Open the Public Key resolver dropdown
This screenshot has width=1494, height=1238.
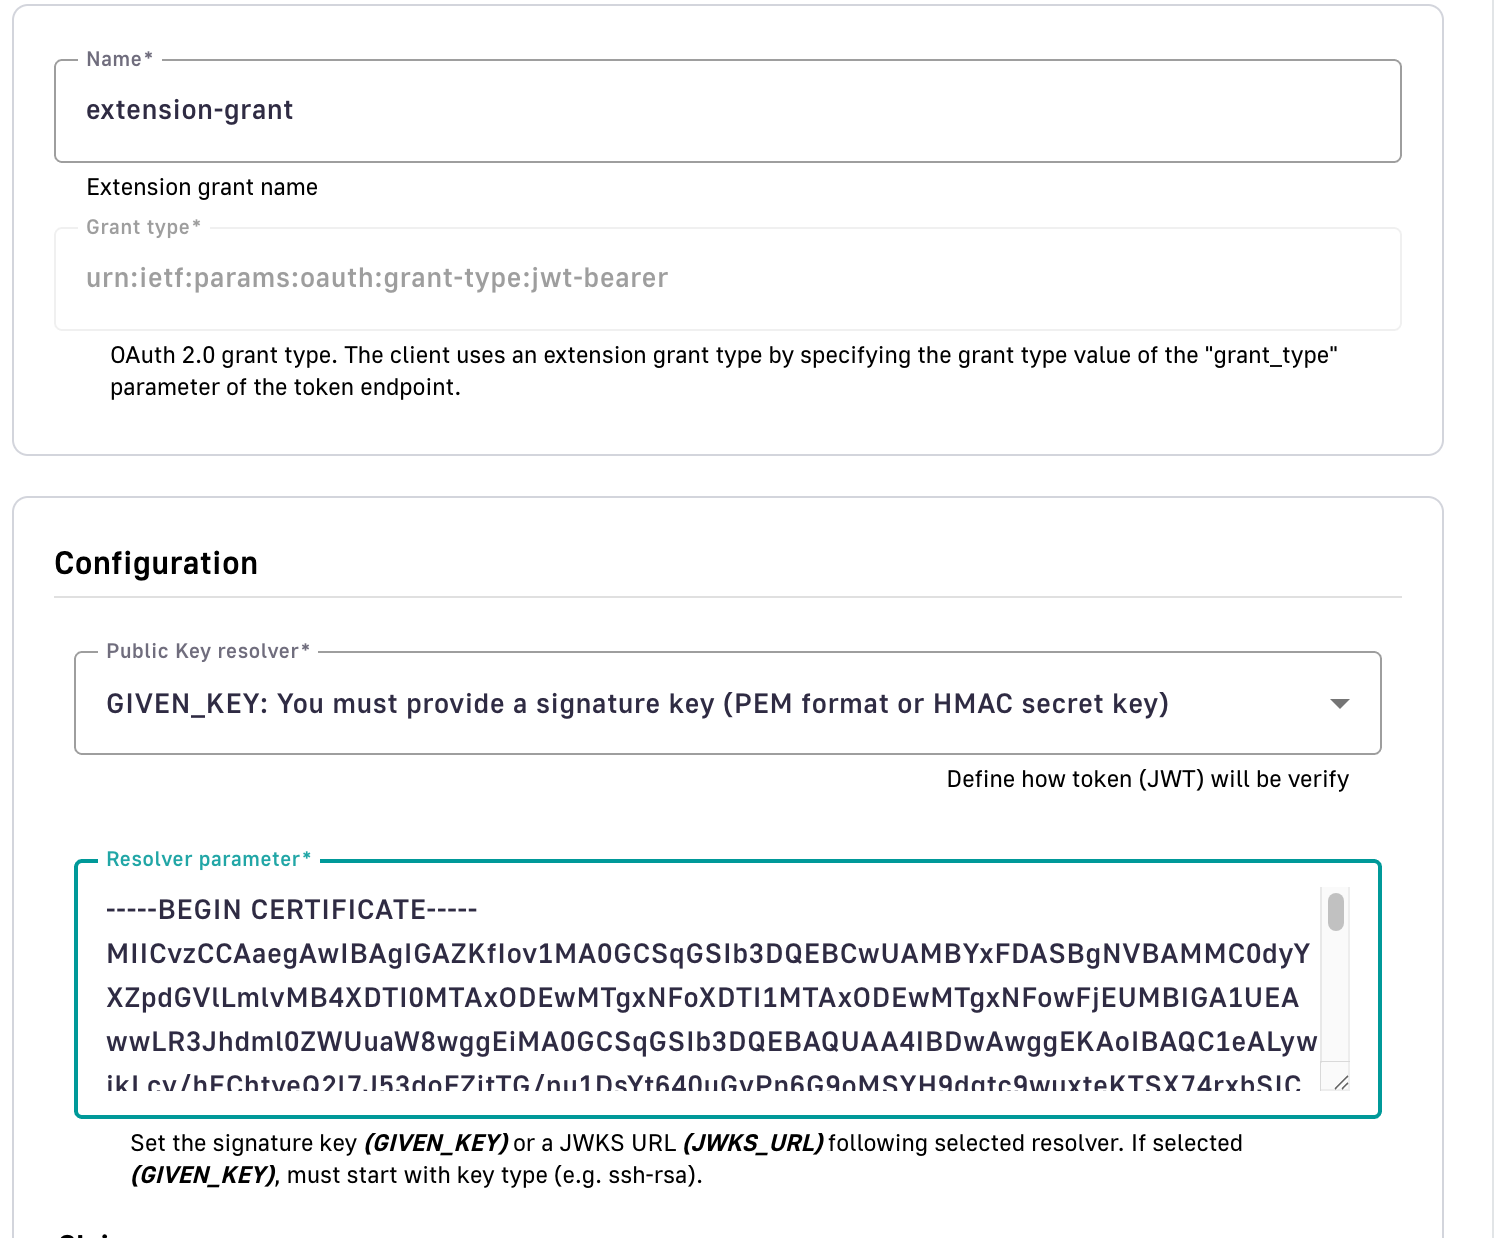click(x=700, y=704)
